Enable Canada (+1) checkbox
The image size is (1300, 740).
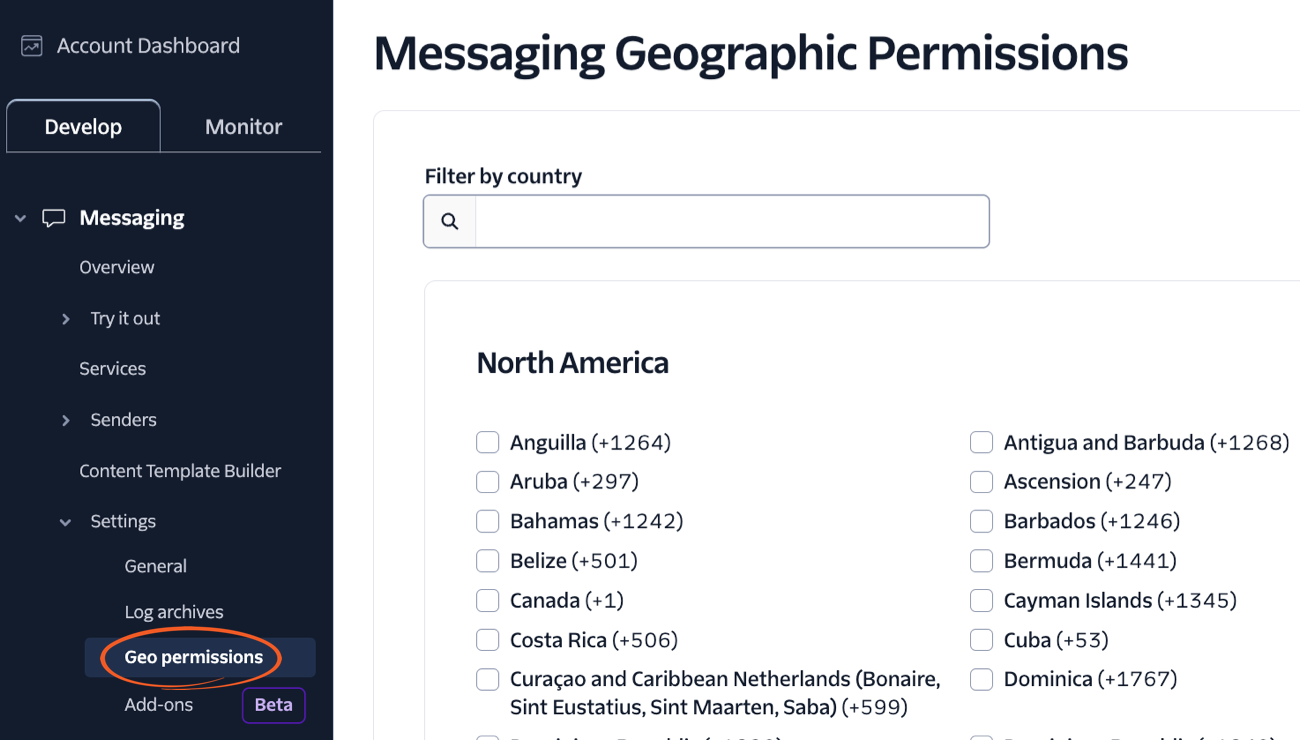pyautogui.click(x=487, y=600)
